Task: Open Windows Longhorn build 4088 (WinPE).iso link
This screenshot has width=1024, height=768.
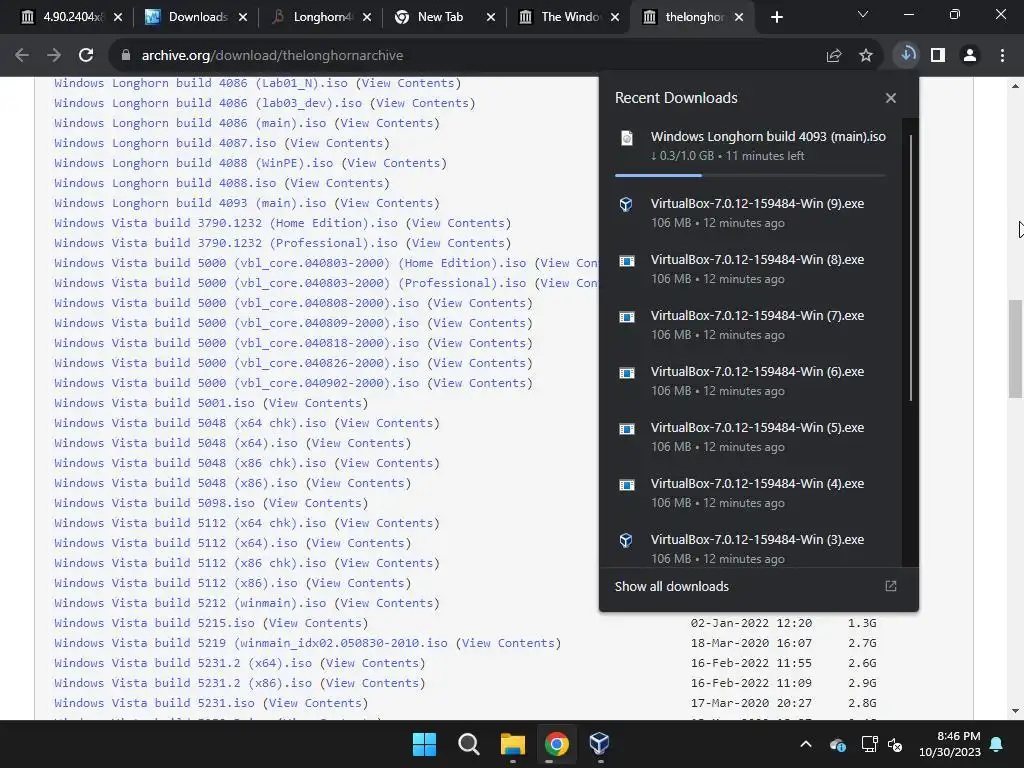Action: pyautogui.click(x=193, y=163)
